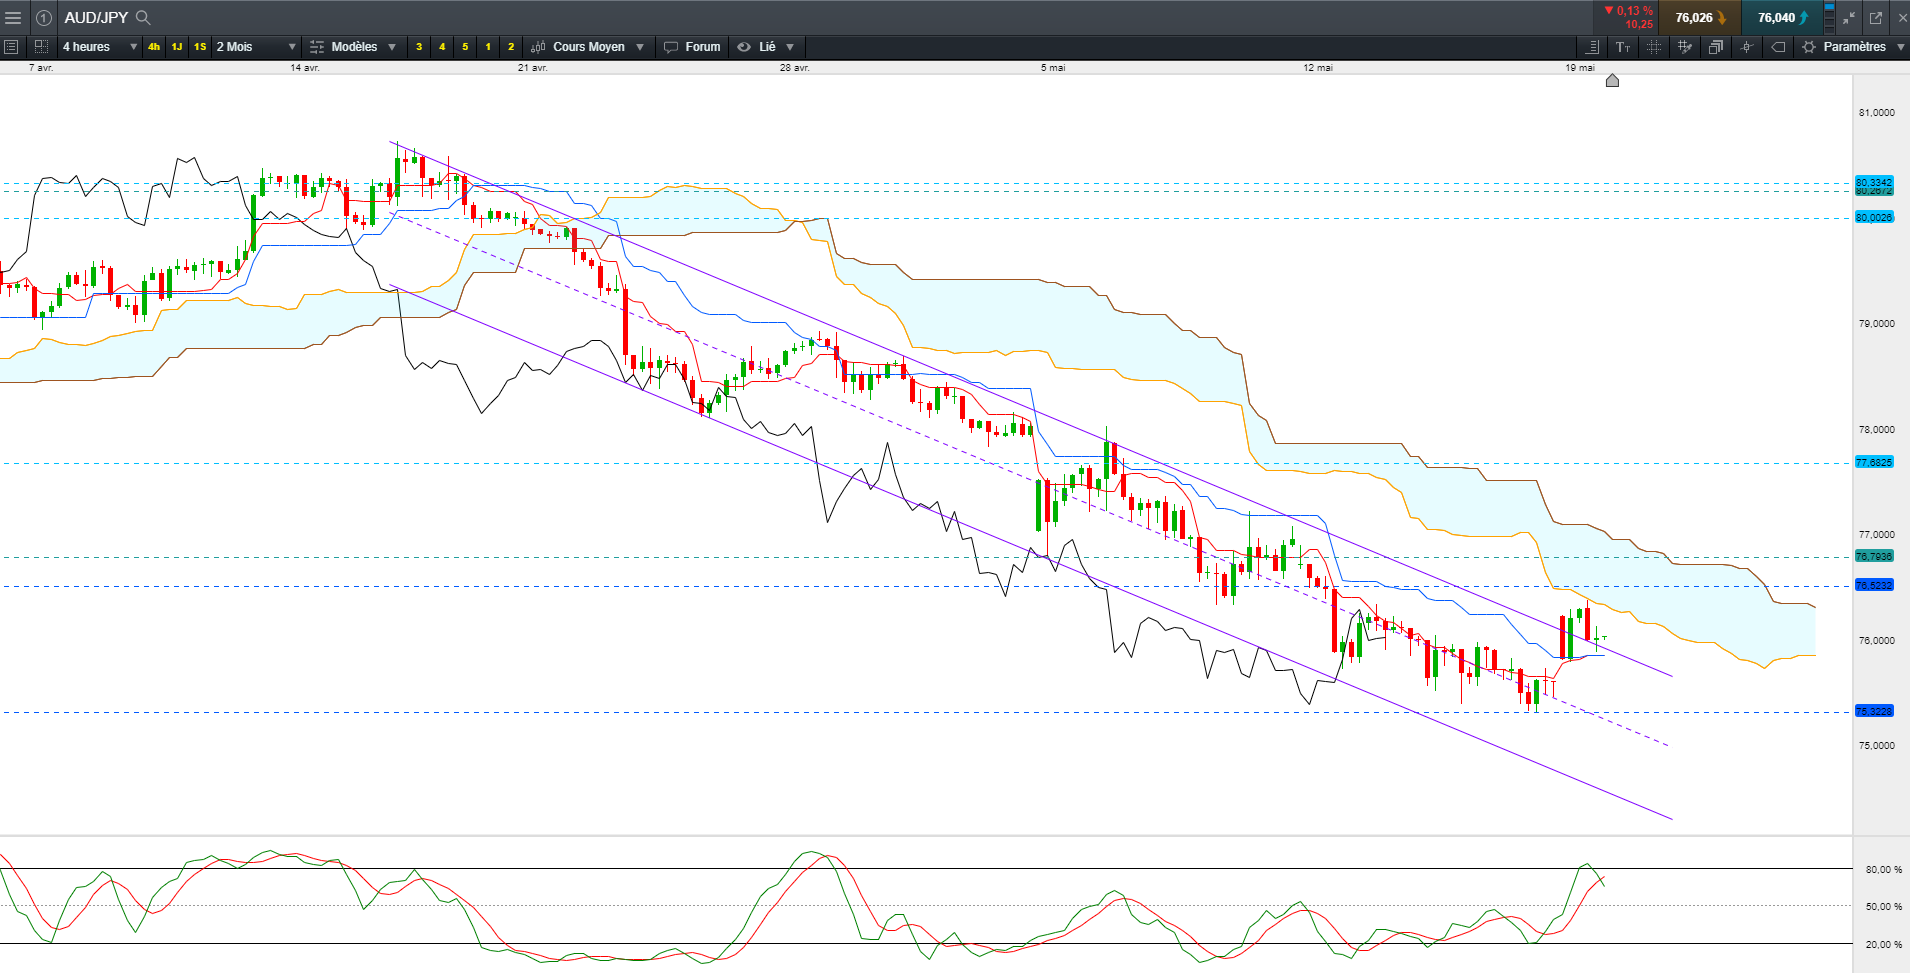Open the list panel icon in chart toolbar
This screenshot has height=973, width=1910.
(11, 47)
